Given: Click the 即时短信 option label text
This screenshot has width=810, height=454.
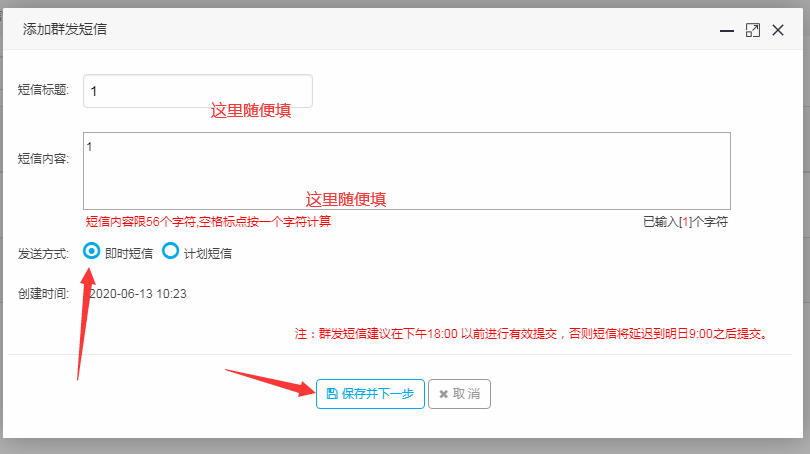Looking at the screenshot, I should pyautogui.click(x=129, y=254).
